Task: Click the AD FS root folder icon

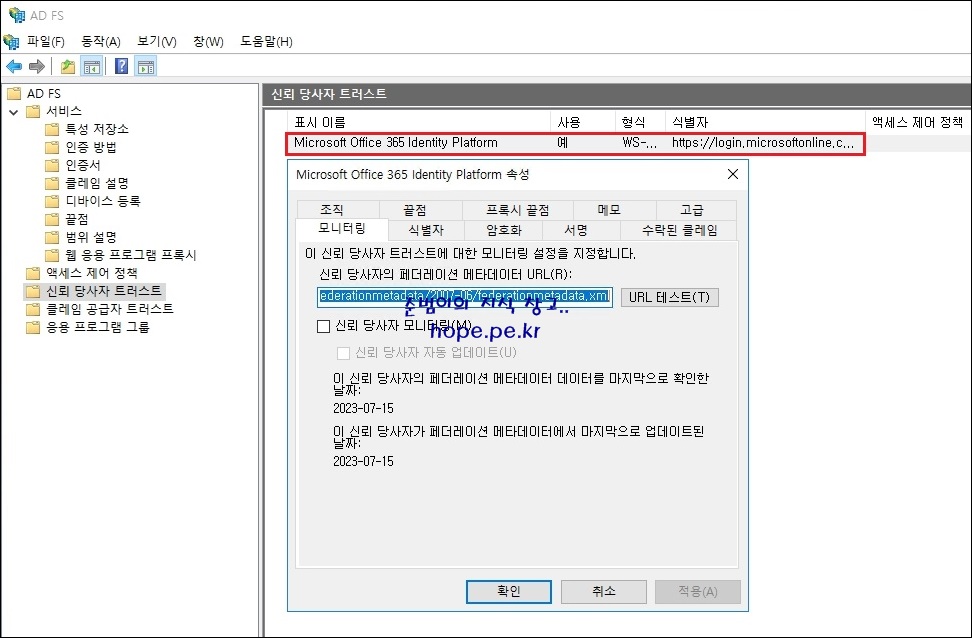Action: point(14,94)
